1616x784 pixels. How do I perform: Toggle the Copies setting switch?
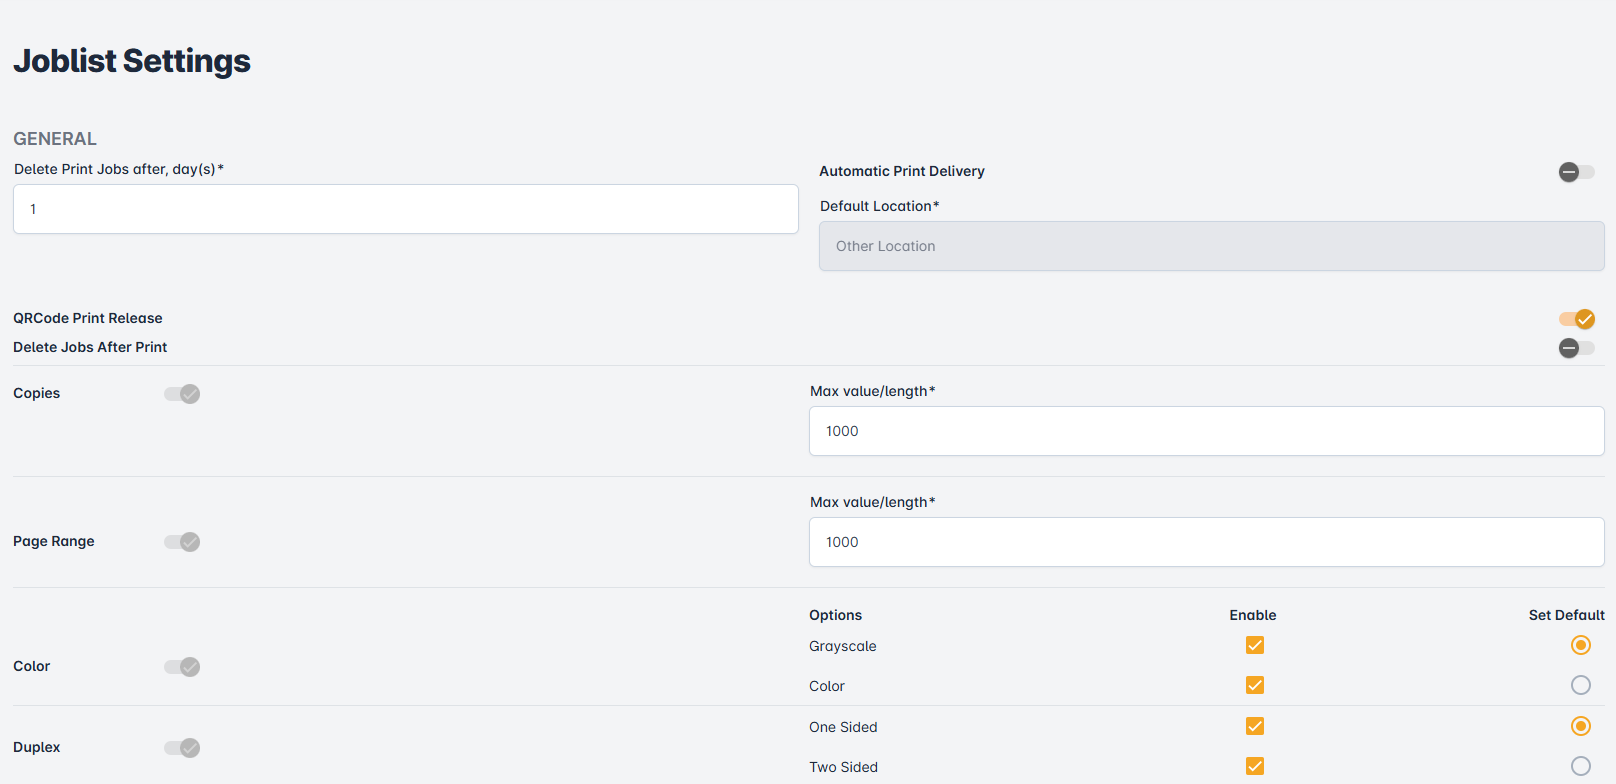click(182, 394)
